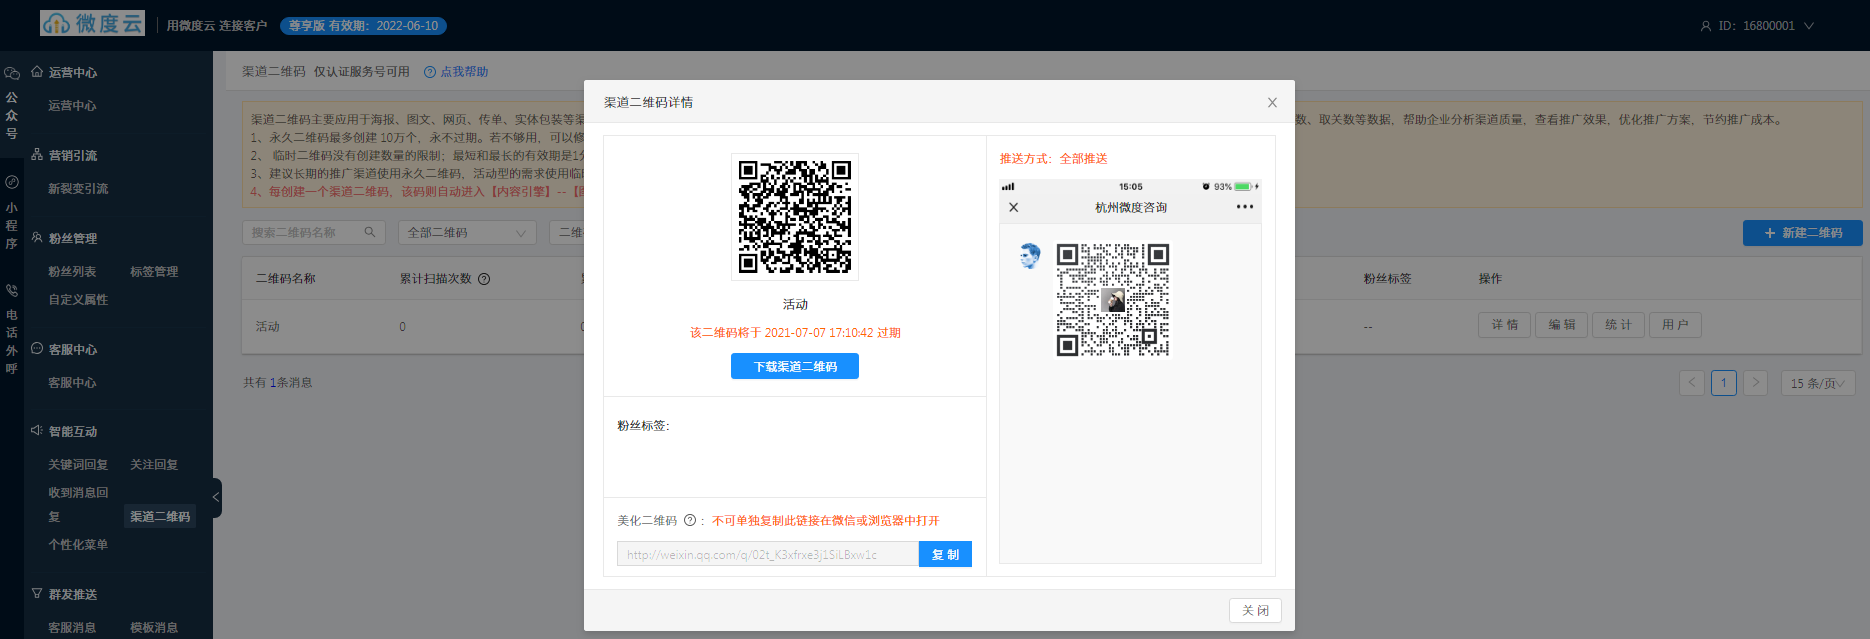Click the weixin.qq.com link field
This screenshot has height=639, width=1870.
click(x=767, y=554)
